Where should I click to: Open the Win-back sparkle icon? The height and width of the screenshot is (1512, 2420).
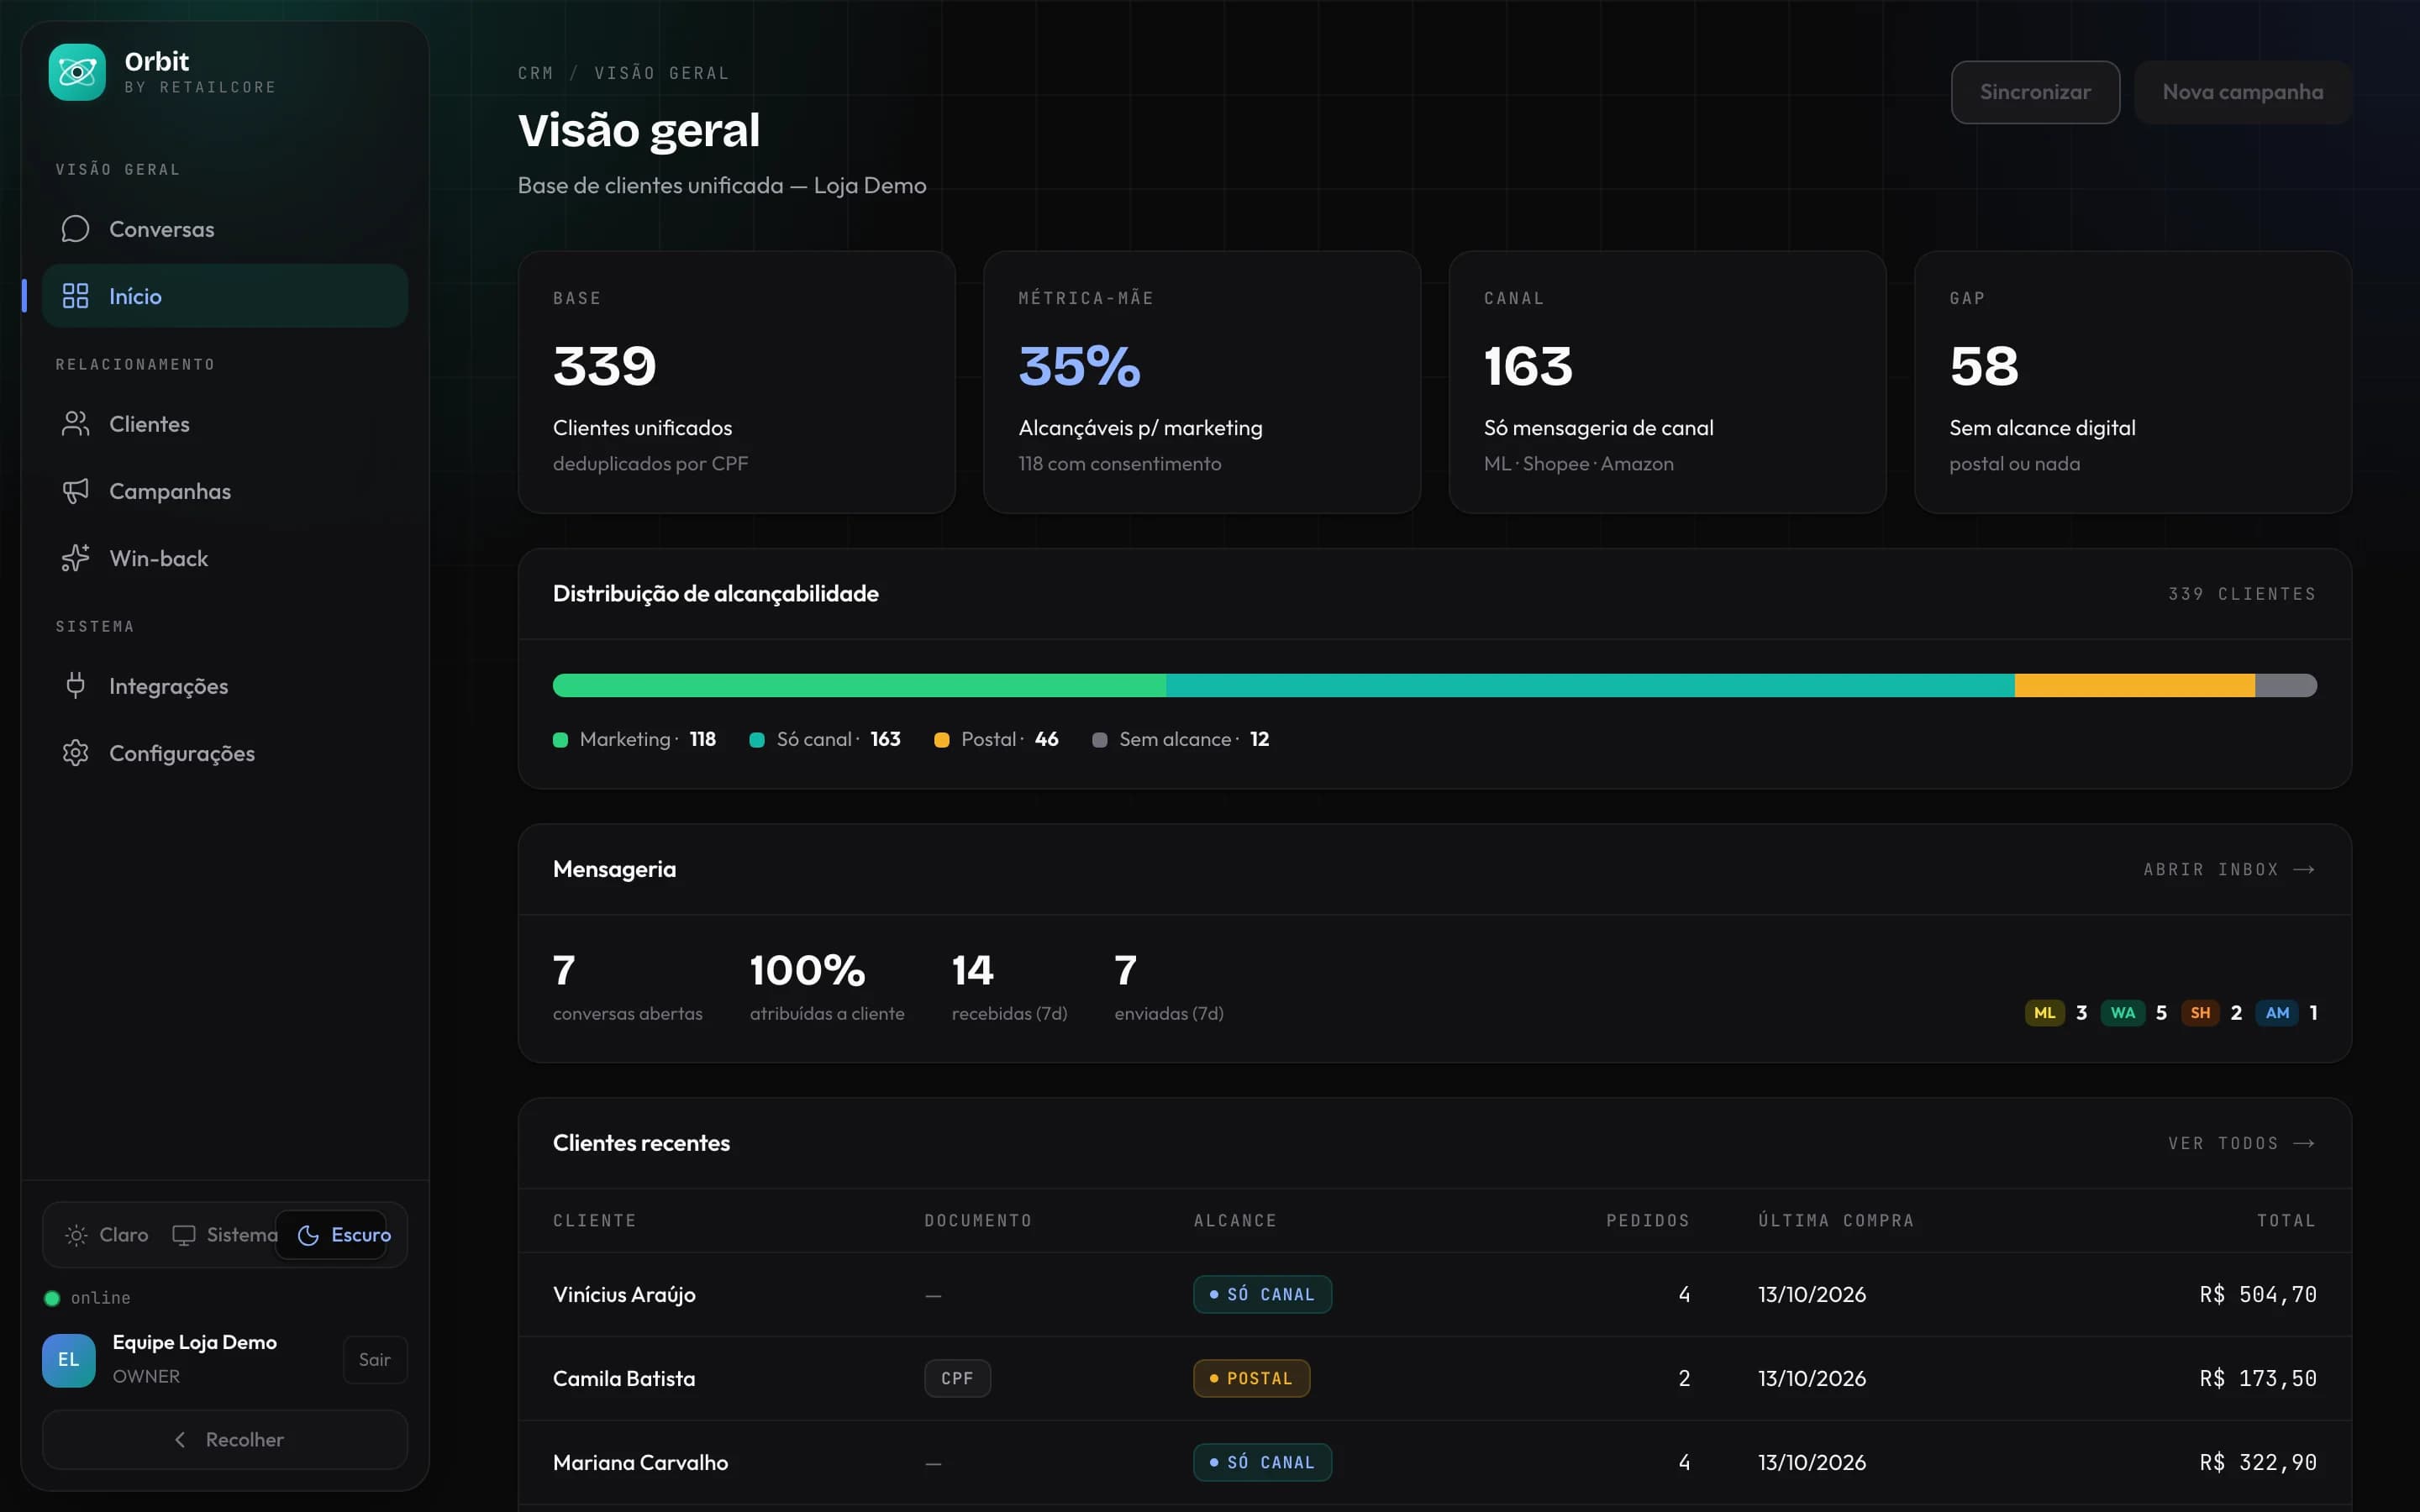coord(75,558)
